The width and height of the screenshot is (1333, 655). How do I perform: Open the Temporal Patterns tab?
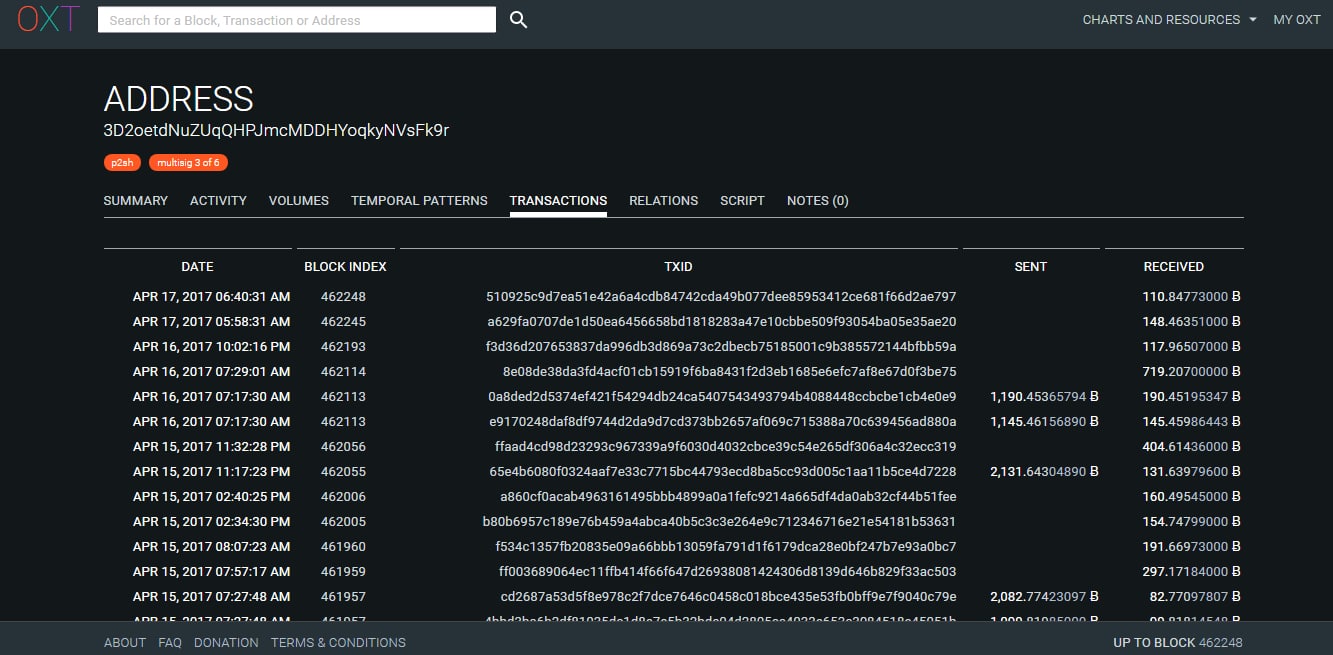(x=419, y=201)
